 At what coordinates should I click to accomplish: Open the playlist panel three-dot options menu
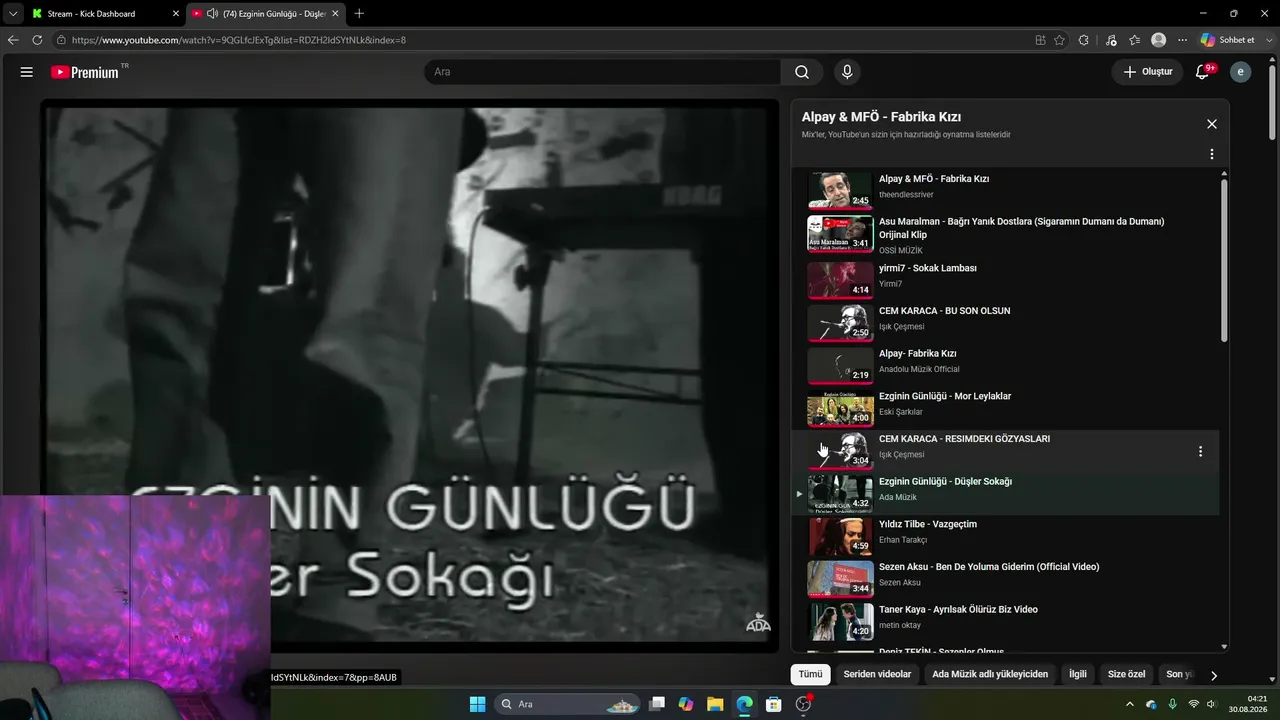(1211, 155)
